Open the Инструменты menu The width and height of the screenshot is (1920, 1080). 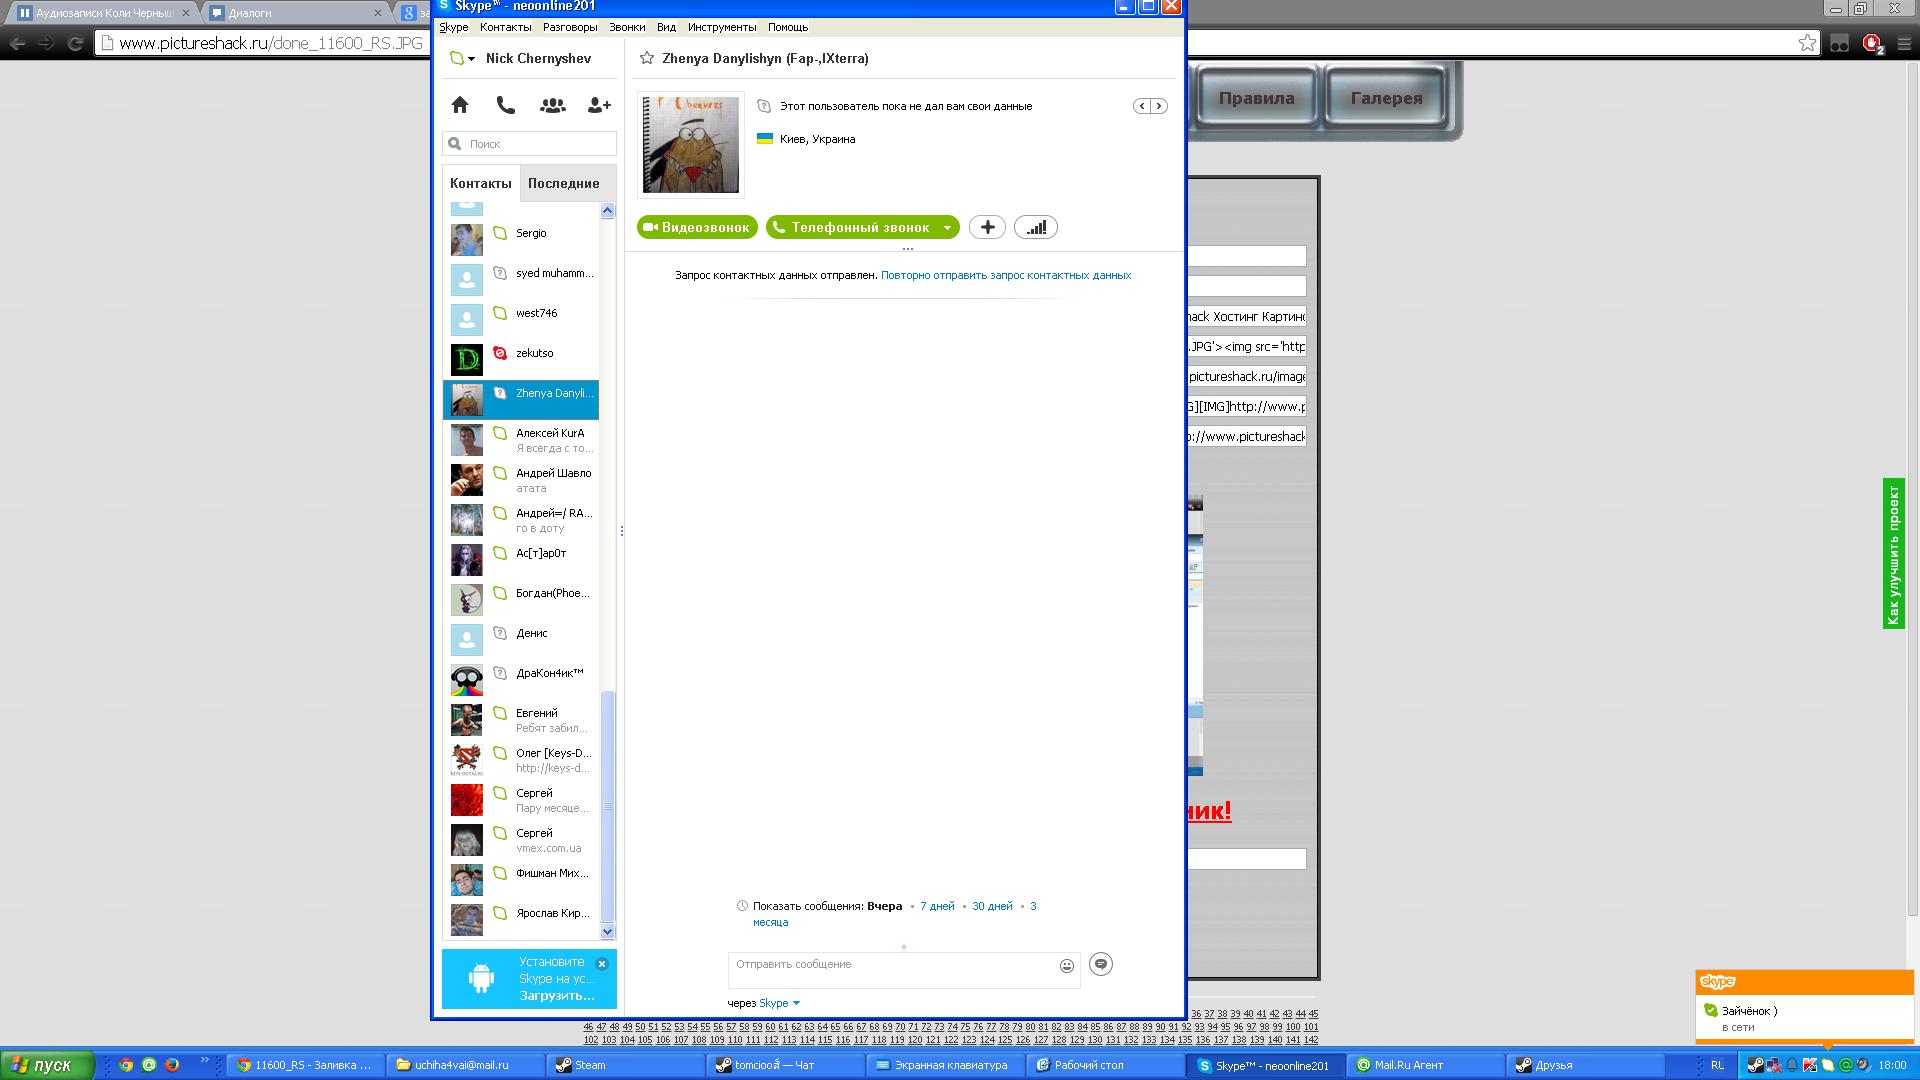point(722,27)
